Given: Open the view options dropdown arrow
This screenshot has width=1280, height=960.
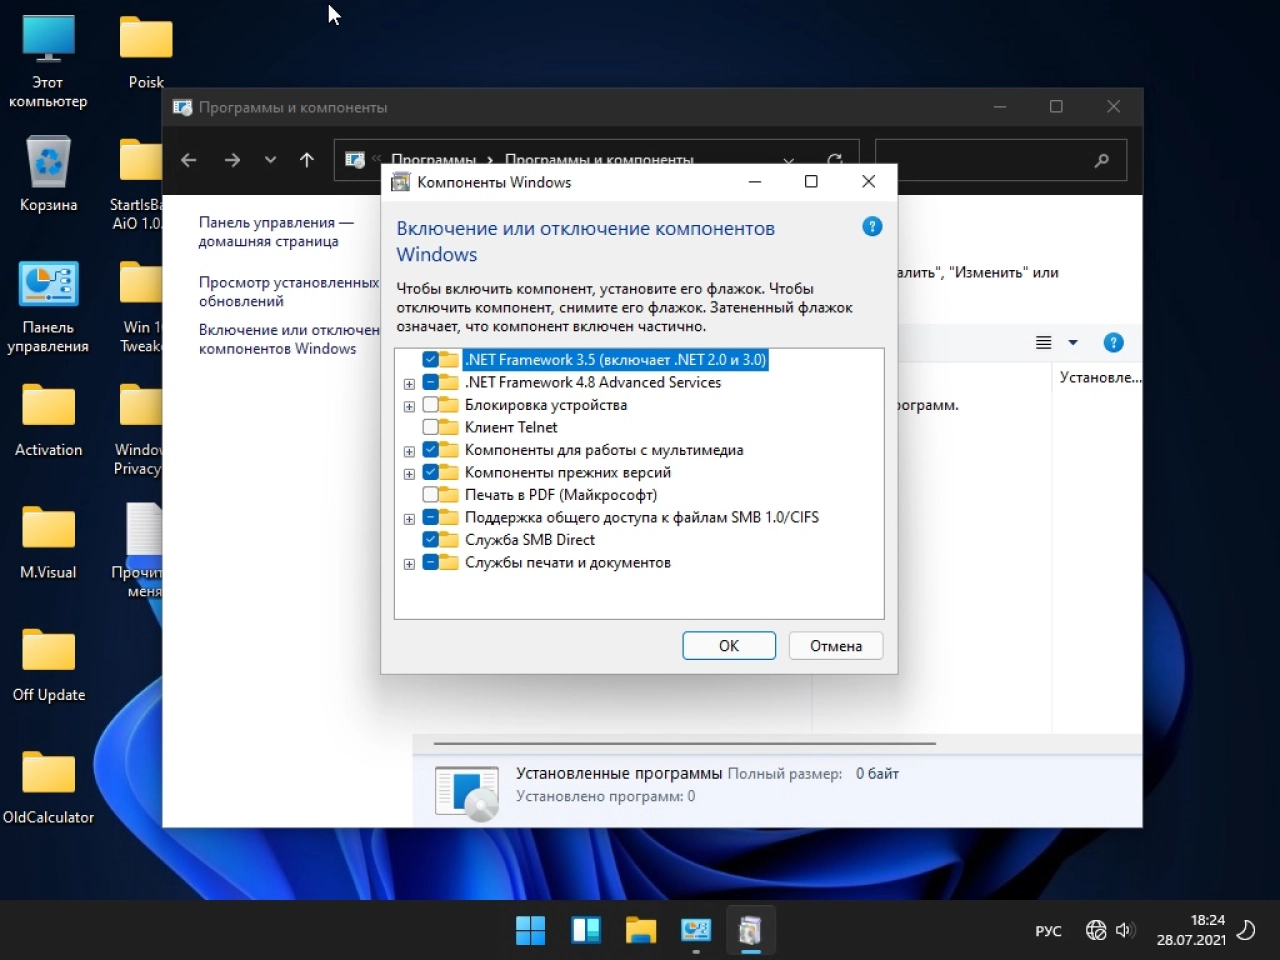Looking at the screenshot, I should [x=1073, y=343].
